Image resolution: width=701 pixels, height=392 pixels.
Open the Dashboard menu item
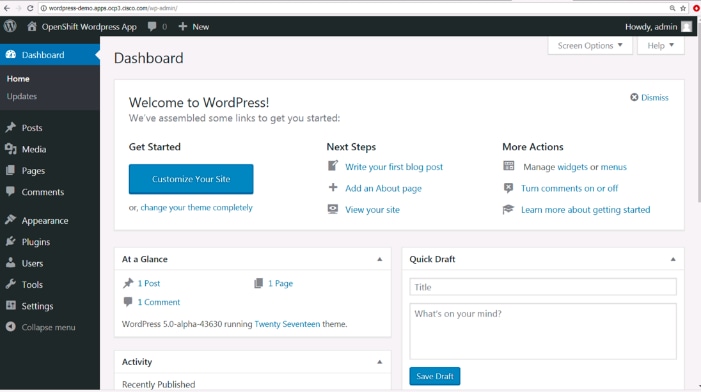(x=50, y=55)
